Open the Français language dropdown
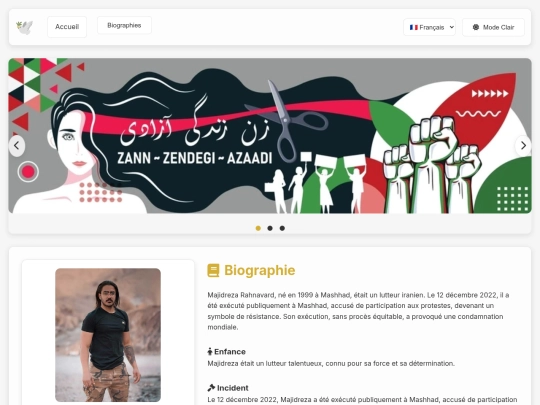This screenshot has width=540, height=405. 429,27
